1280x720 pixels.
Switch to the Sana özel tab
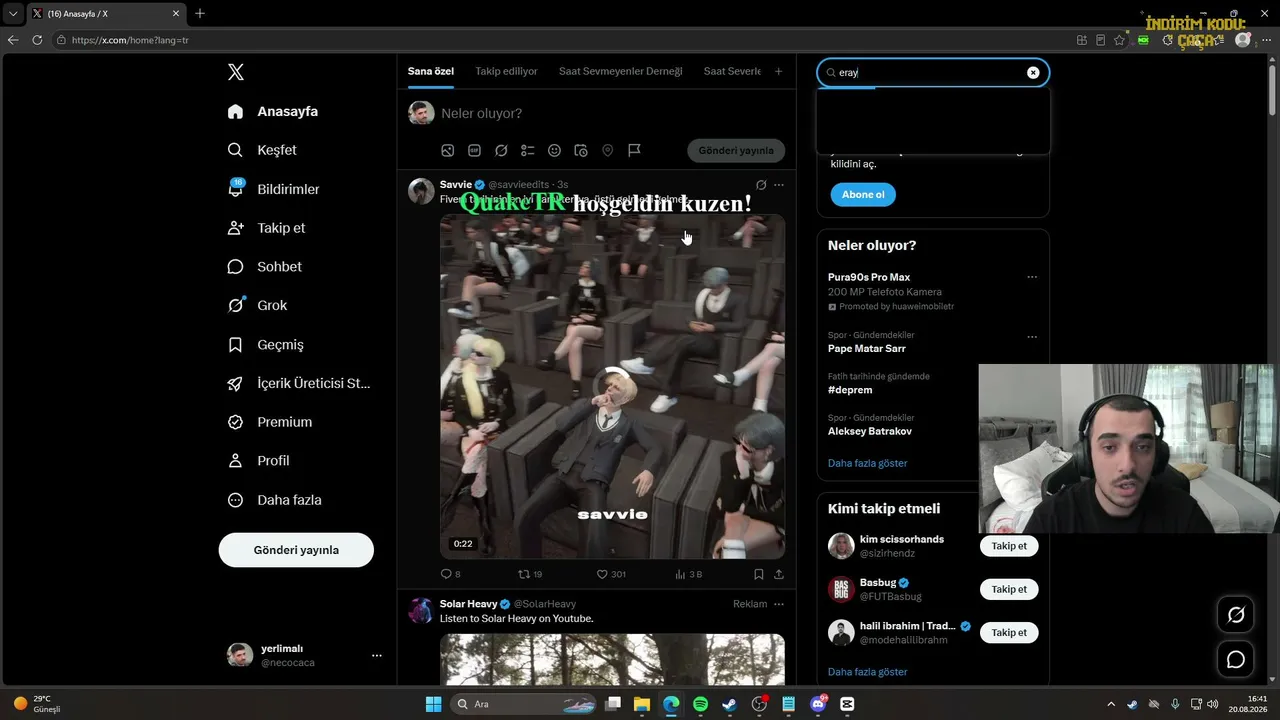pos(431,71)
